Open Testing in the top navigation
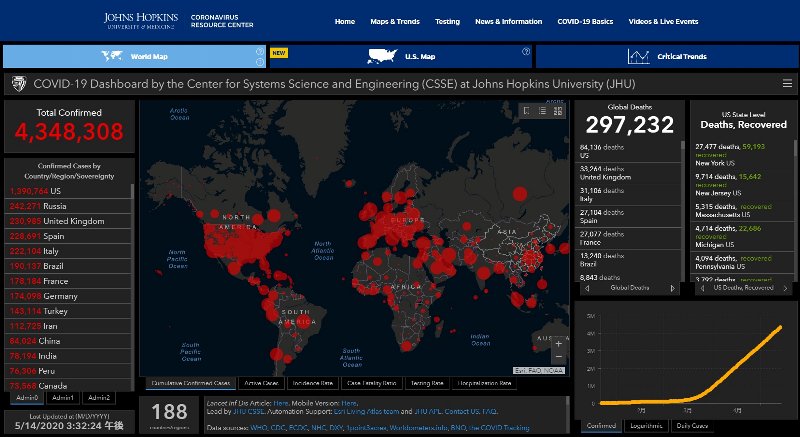Image resolution: width=800 pixels, height=437 pixels. tap(447, 21)
